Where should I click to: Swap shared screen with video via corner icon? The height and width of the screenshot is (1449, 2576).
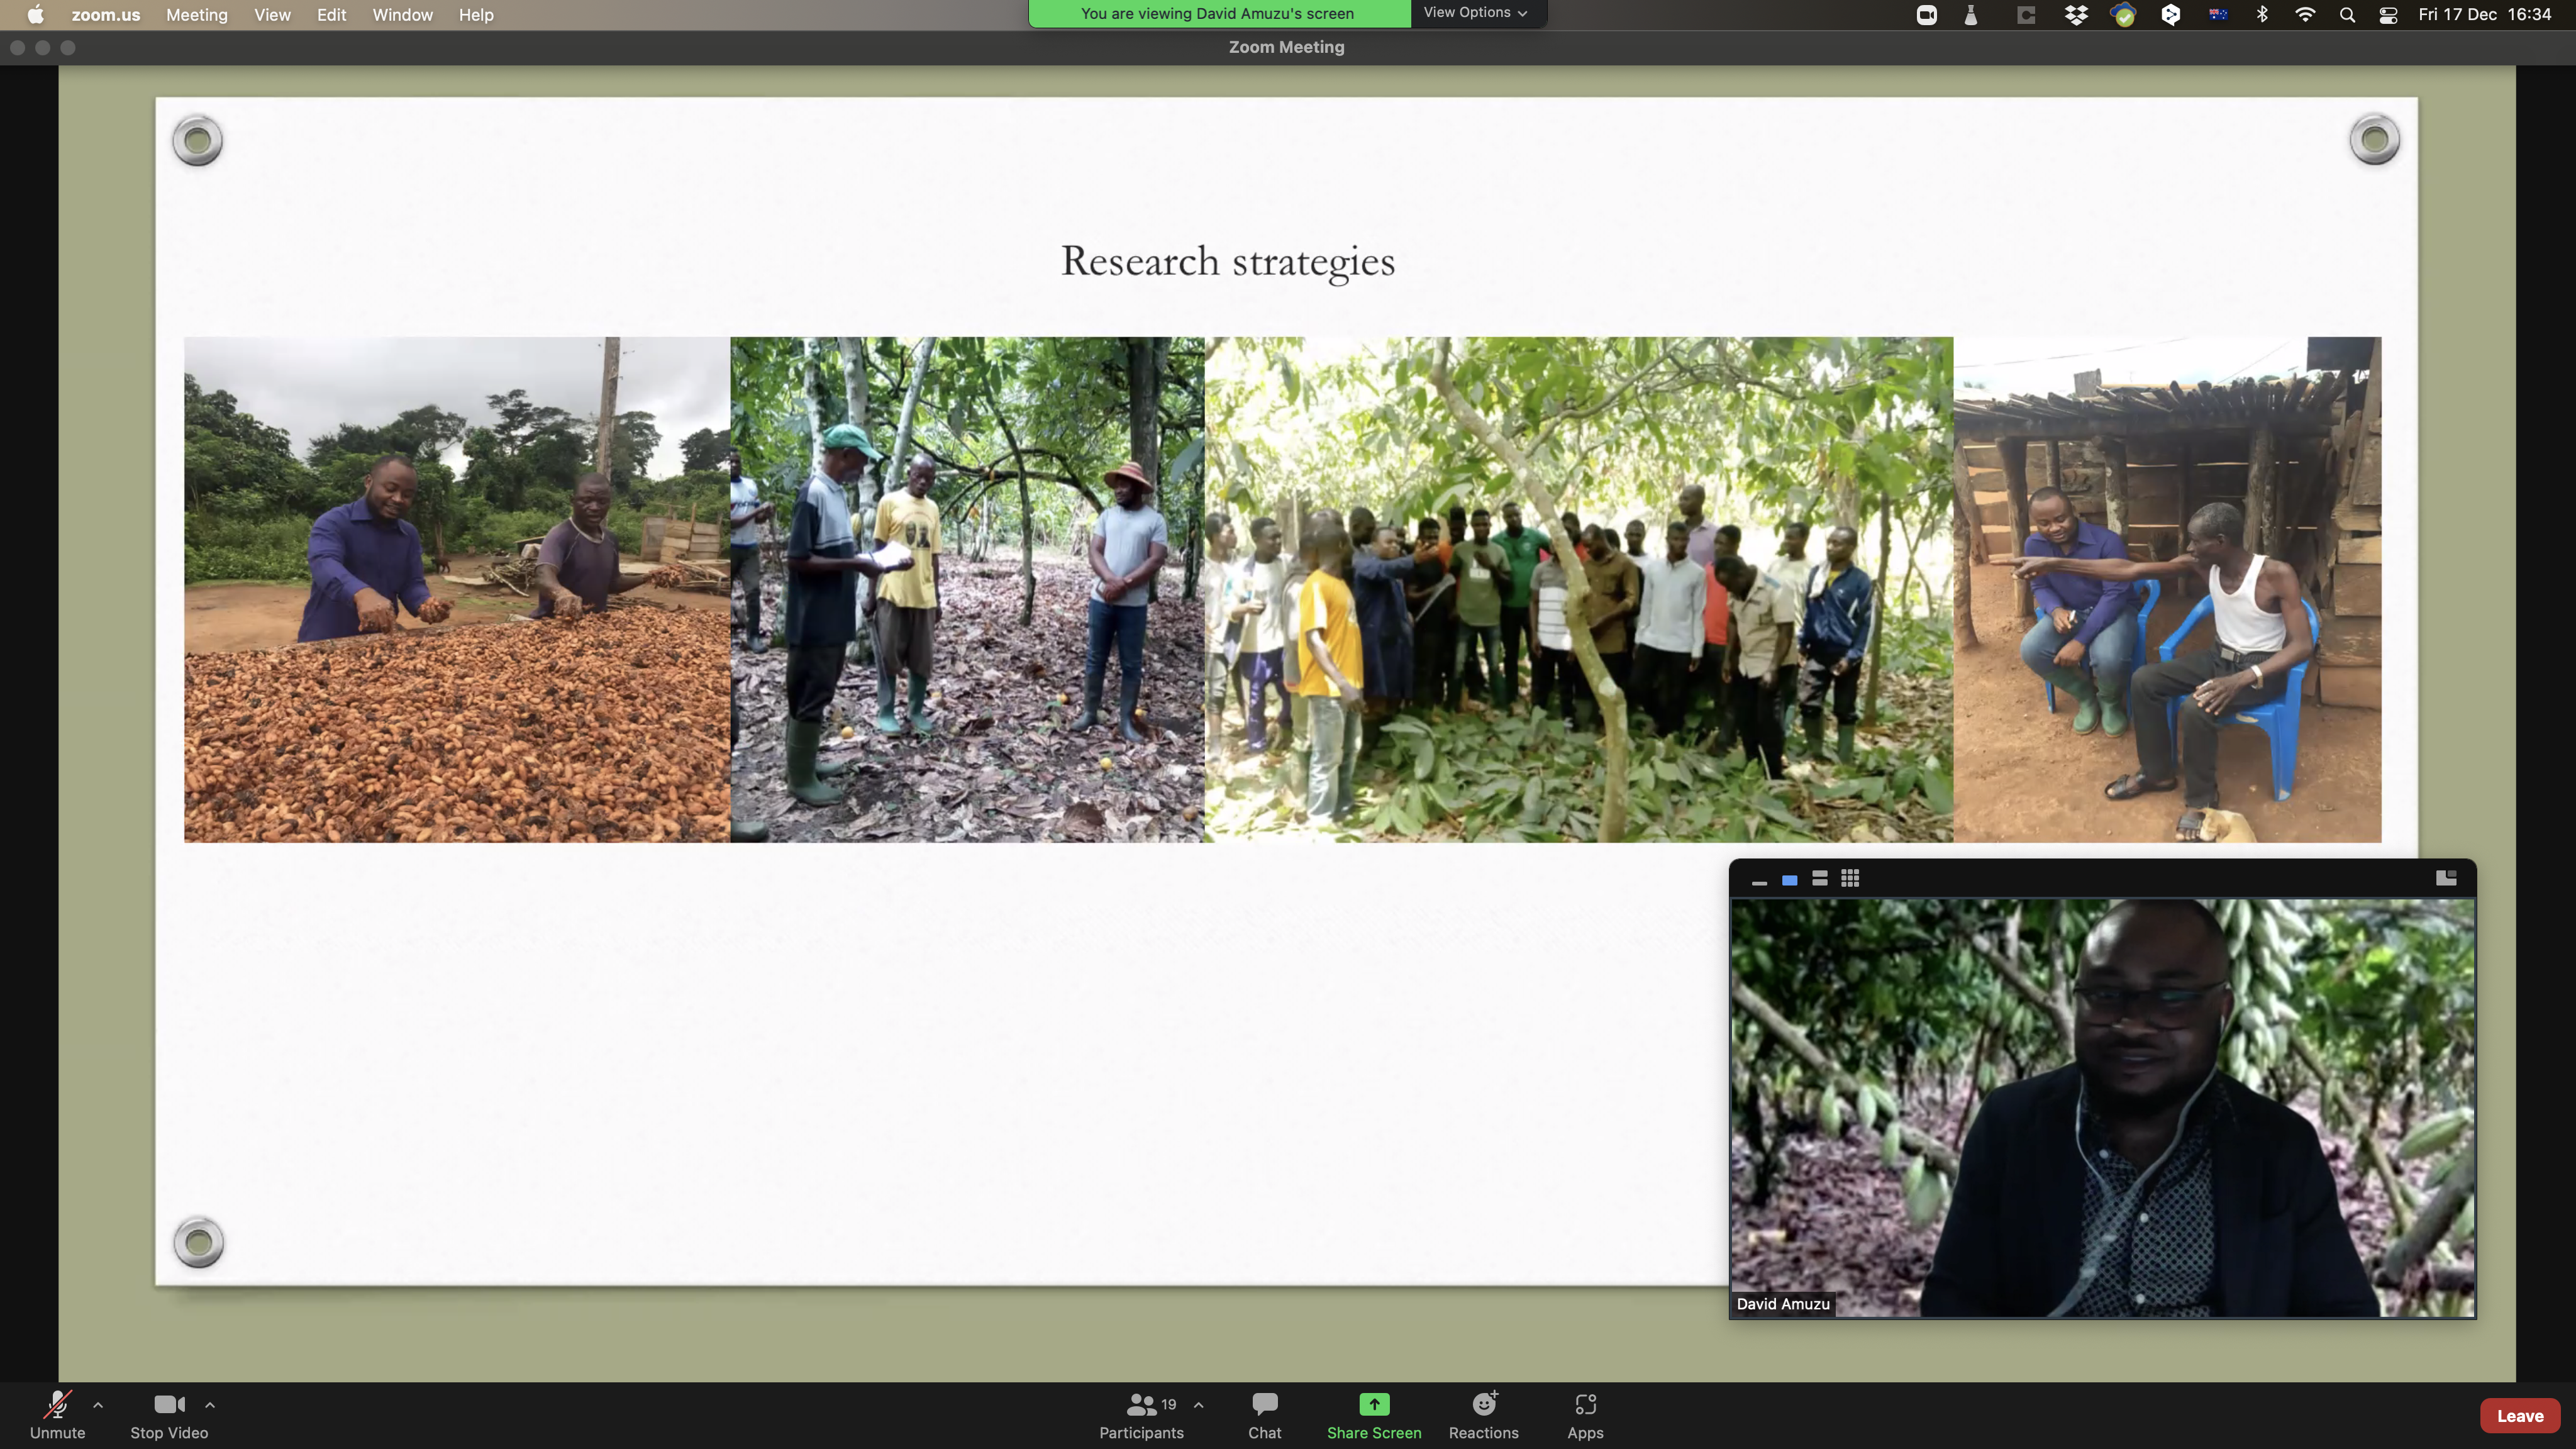(2446, 878)
